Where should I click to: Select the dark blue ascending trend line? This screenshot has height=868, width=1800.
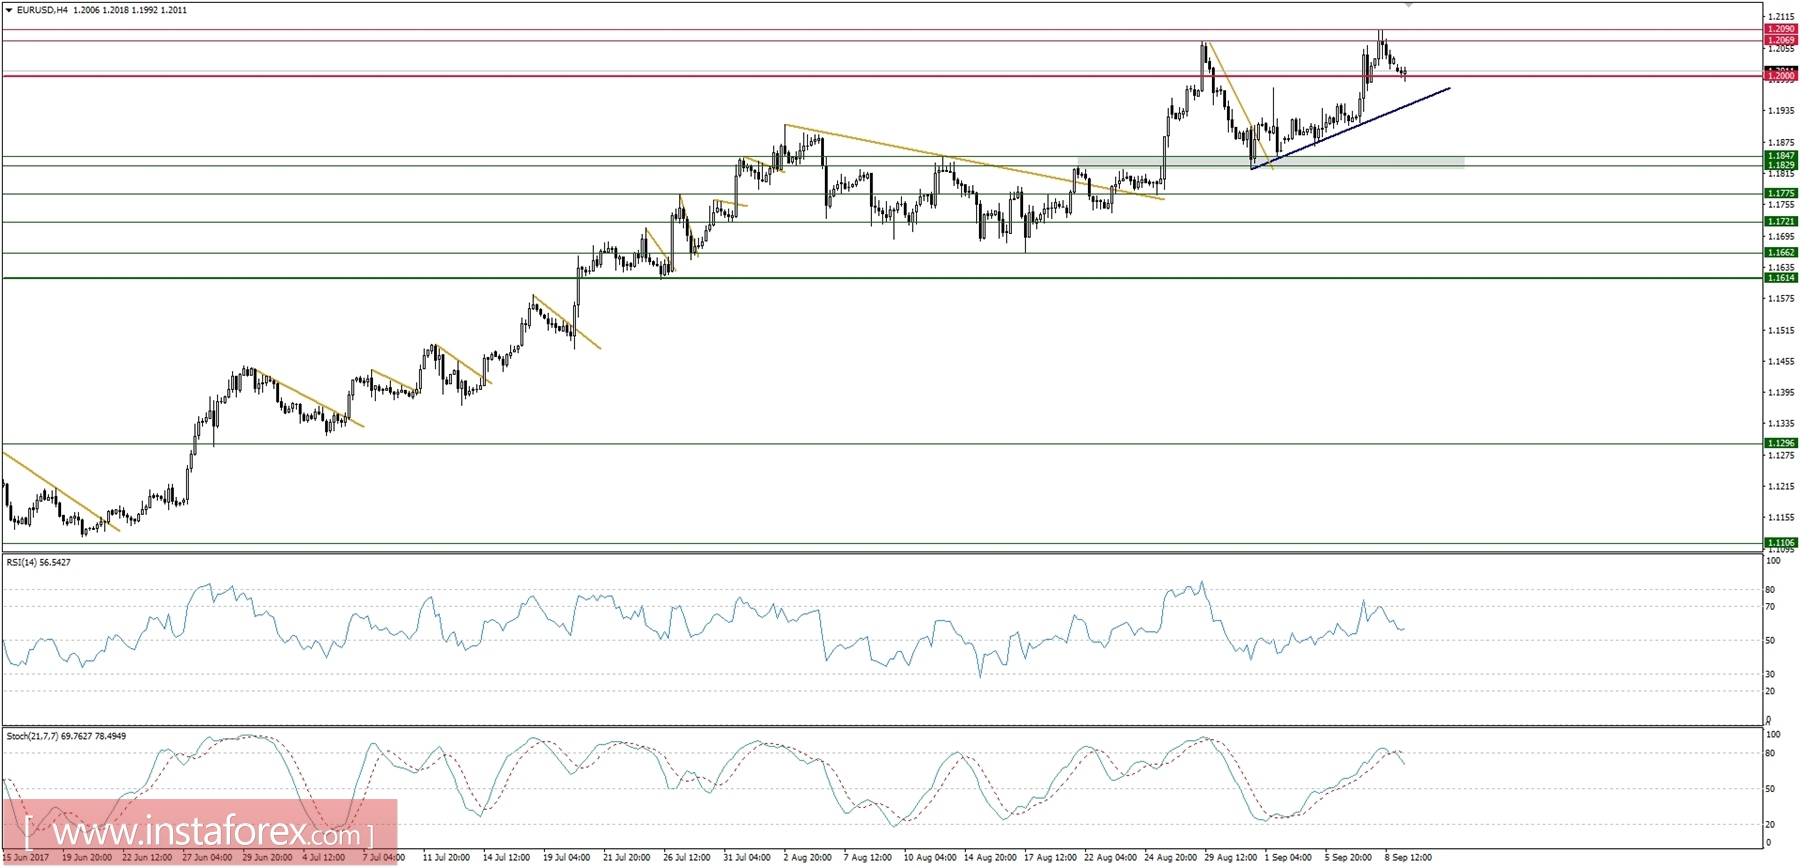[1350, 129]
